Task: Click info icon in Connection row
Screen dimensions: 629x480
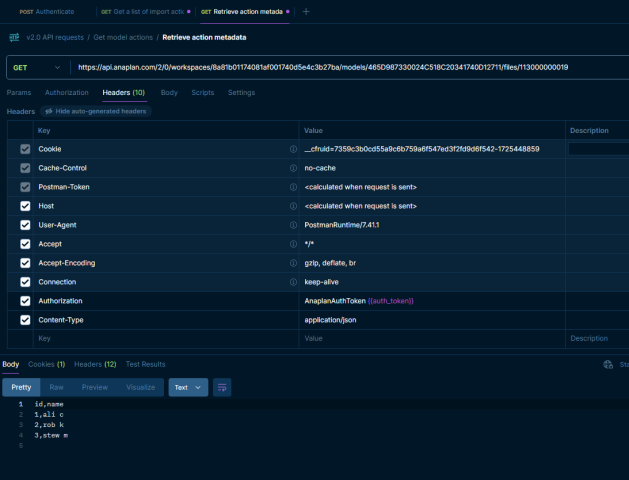Action: coord(293,282)
